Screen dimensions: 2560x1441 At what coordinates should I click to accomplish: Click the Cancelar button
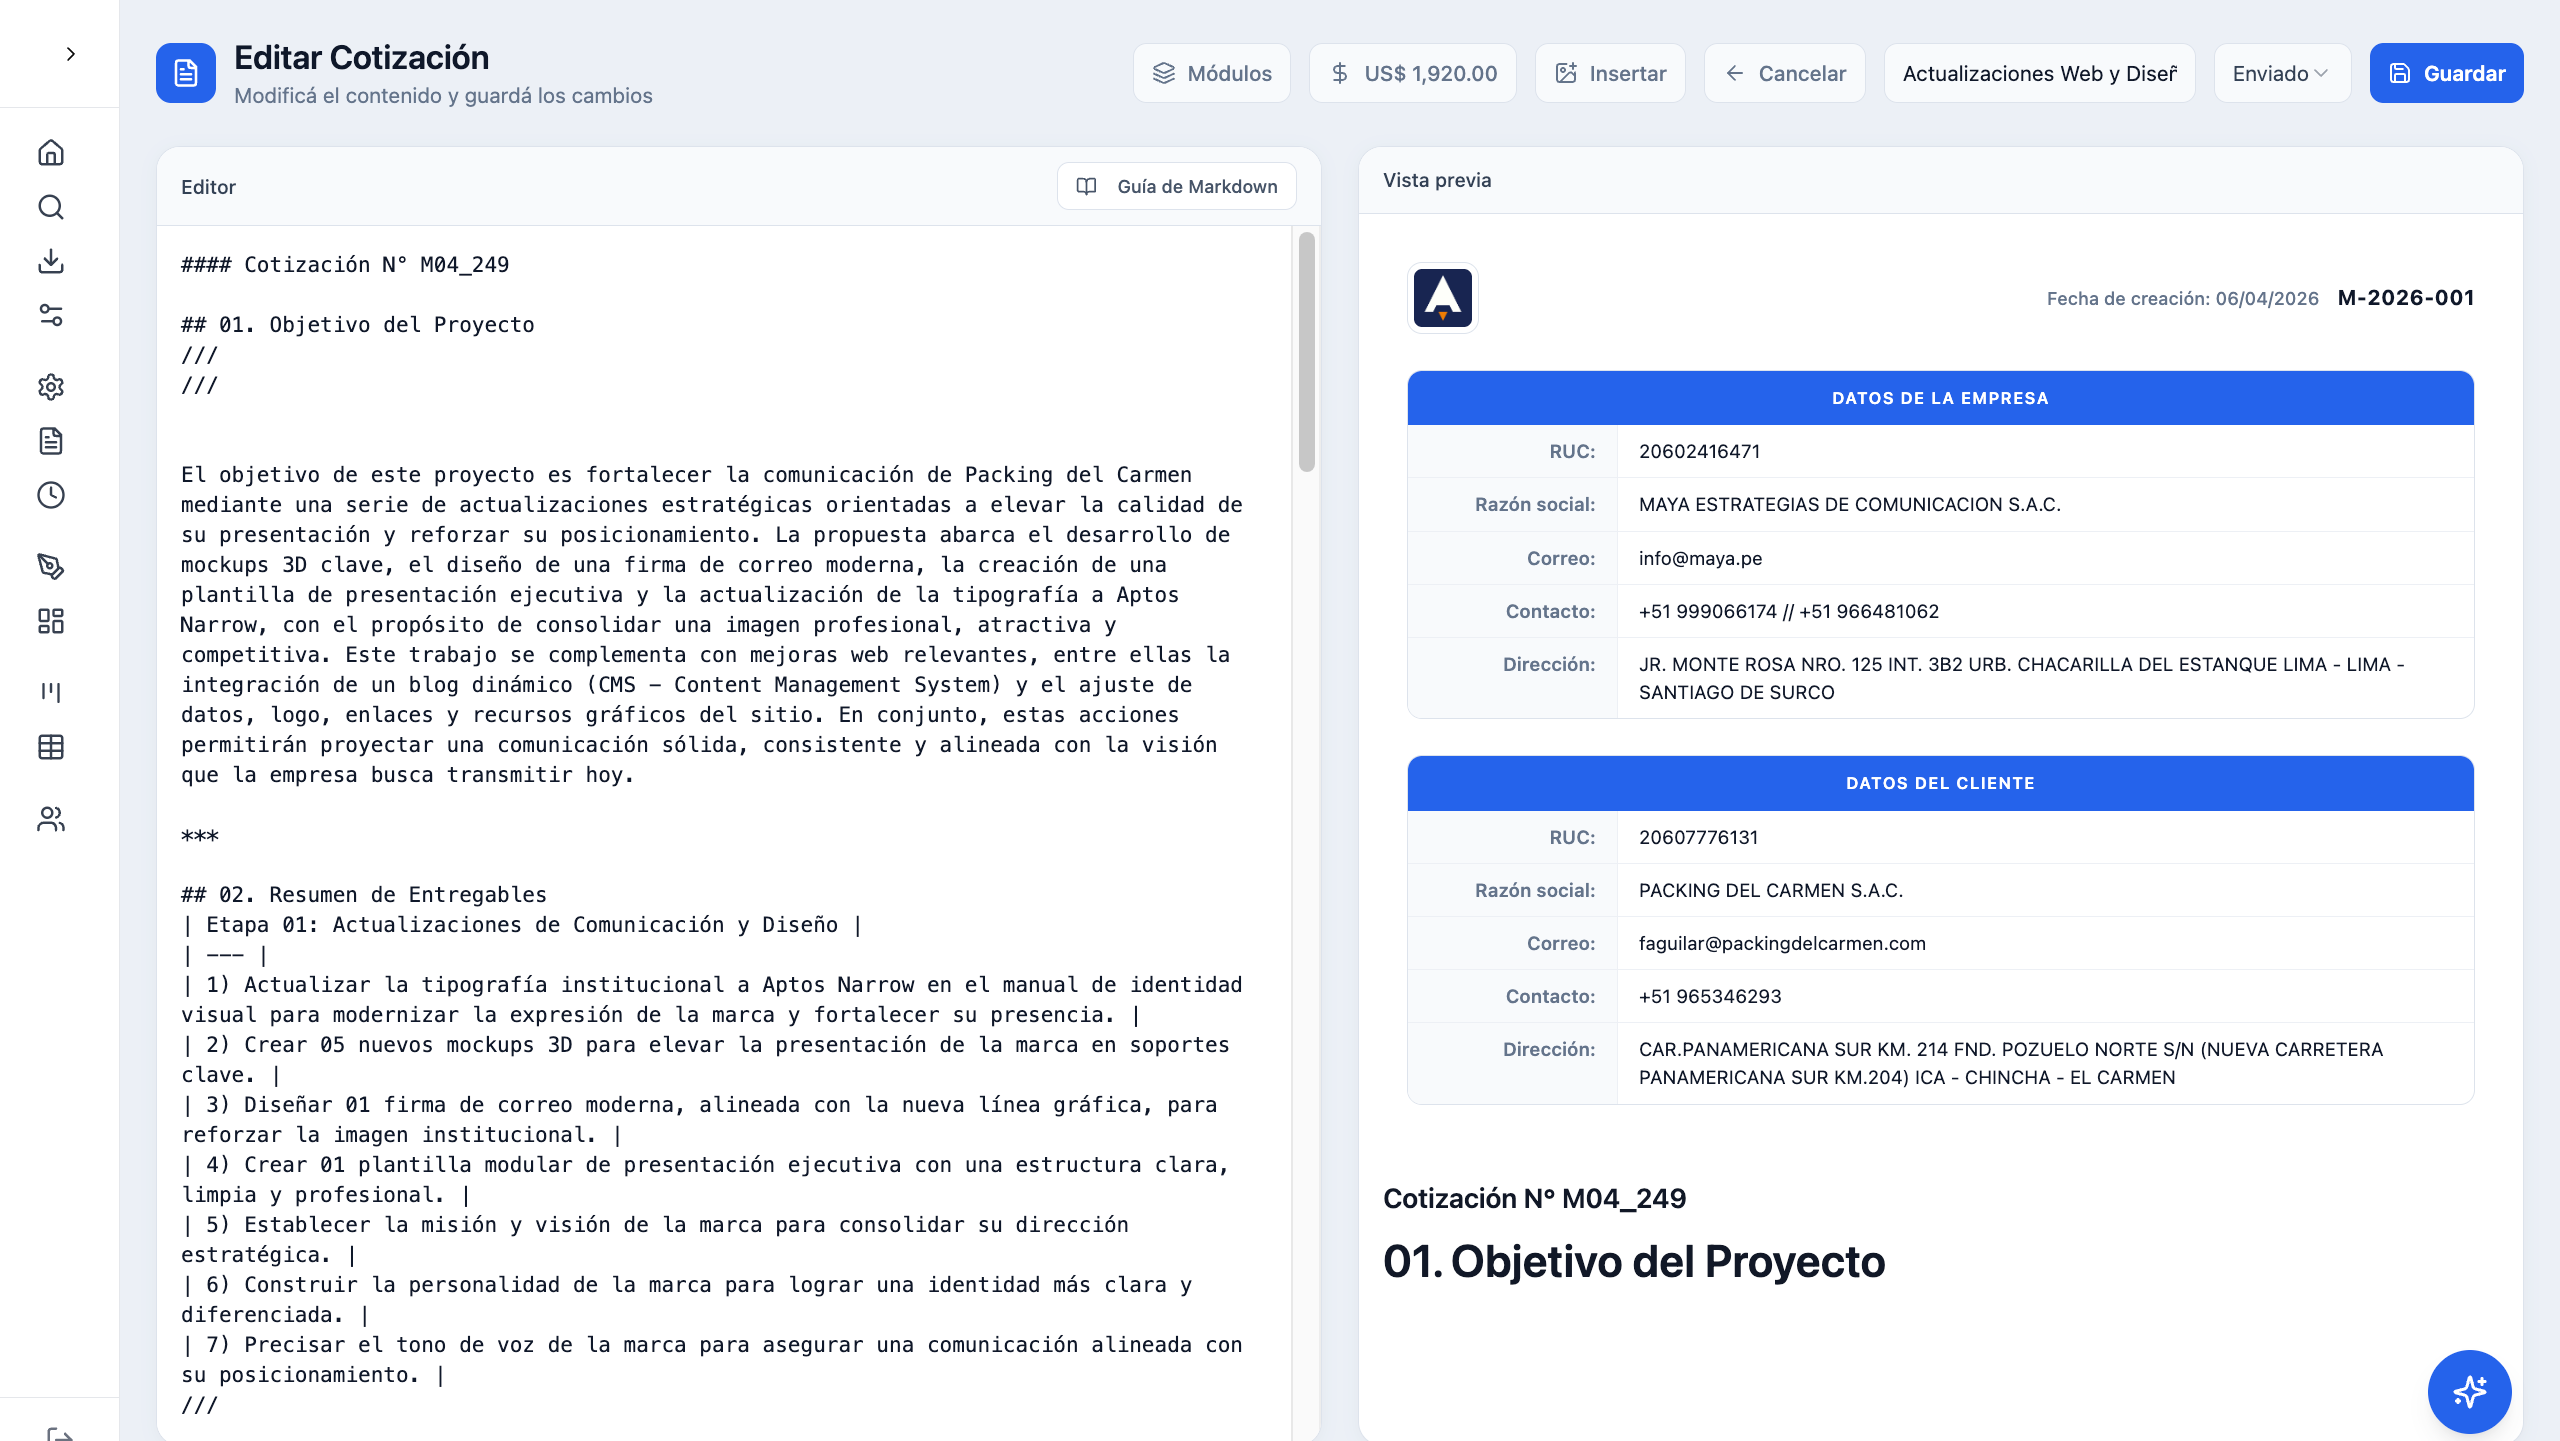coord(1785,73)
